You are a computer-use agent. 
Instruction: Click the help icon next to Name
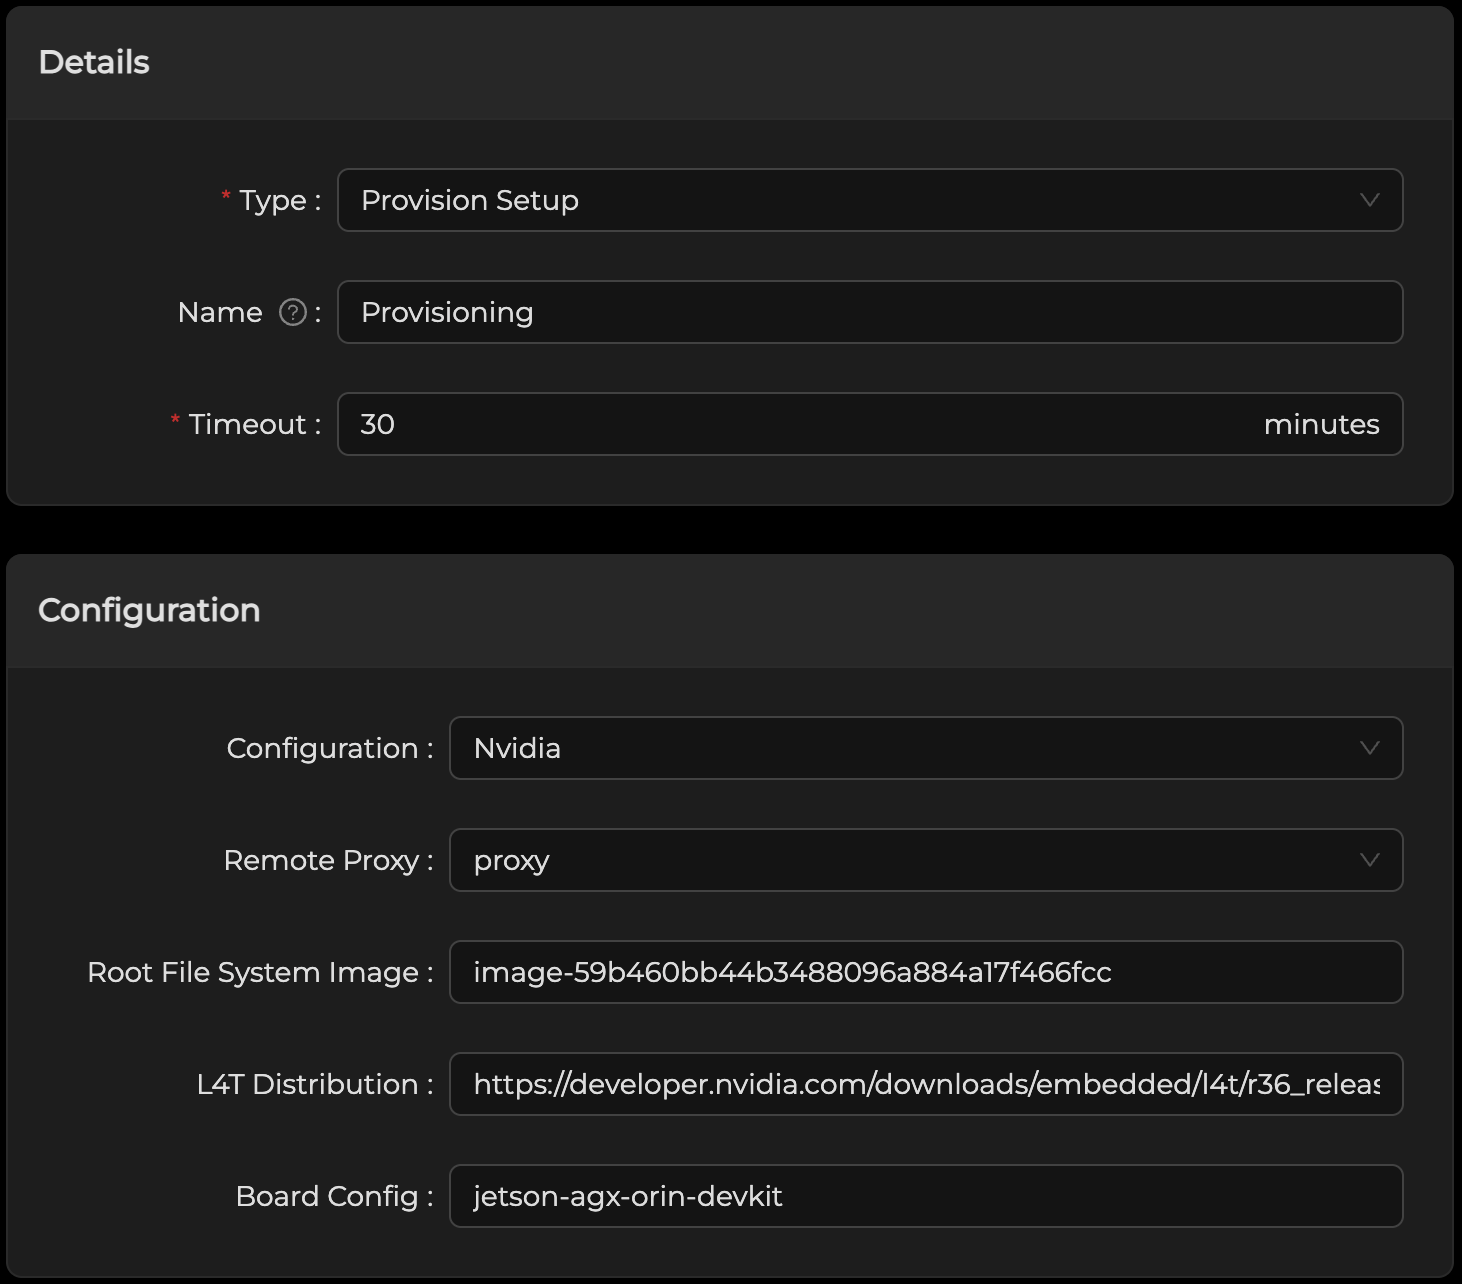(x=291, y=313)
